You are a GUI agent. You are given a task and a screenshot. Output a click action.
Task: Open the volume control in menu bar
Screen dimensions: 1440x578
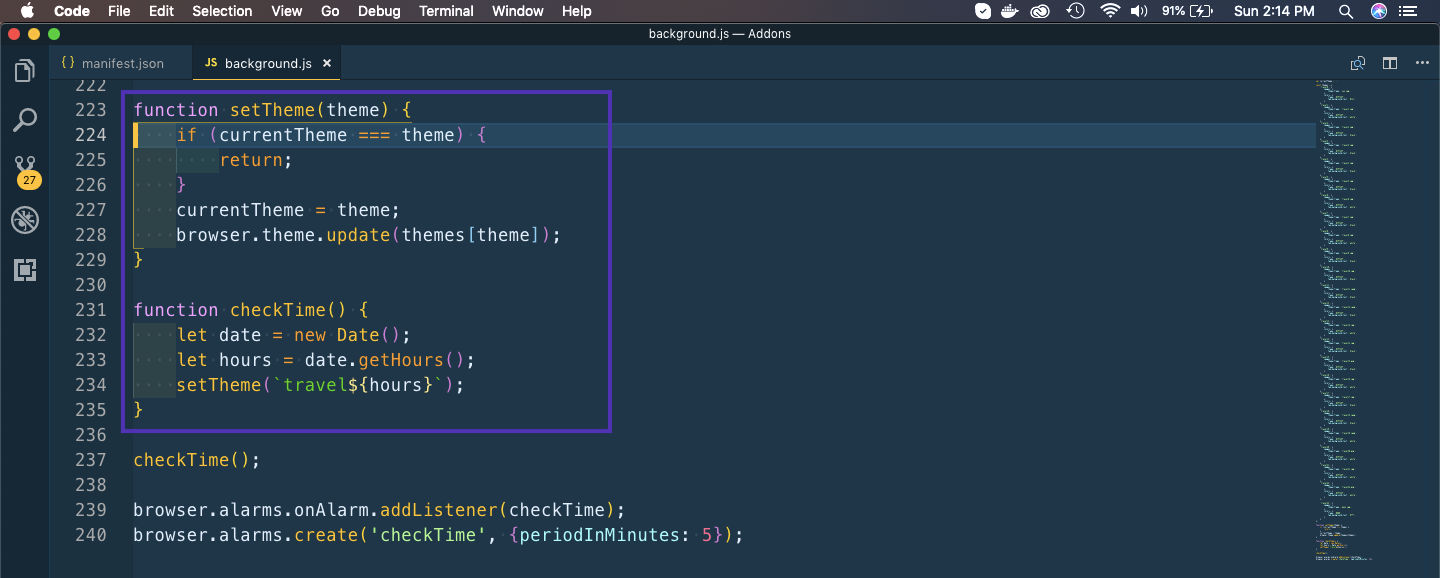pyautogui.click(x=1139, y=11)
